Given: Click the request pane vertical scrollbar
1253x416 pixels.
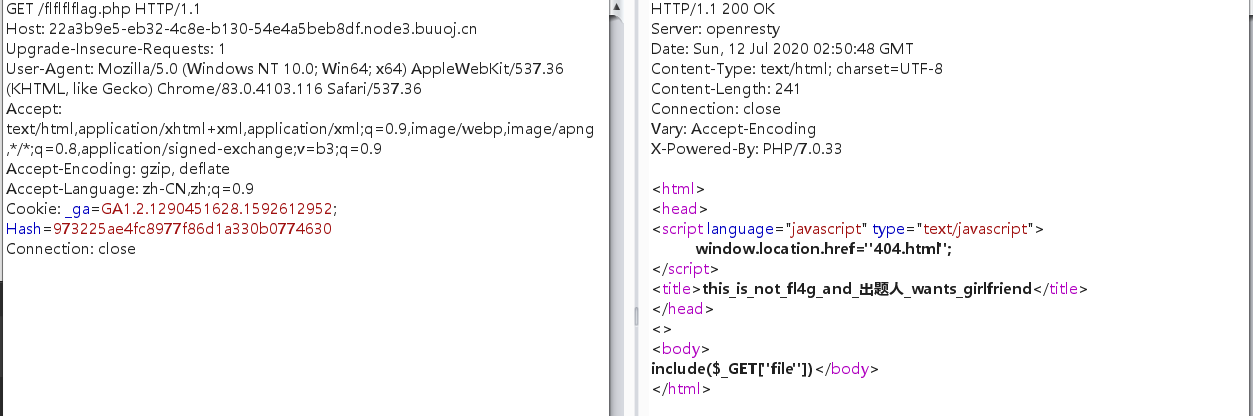Looking at the screenshot, I should (613, 208).
